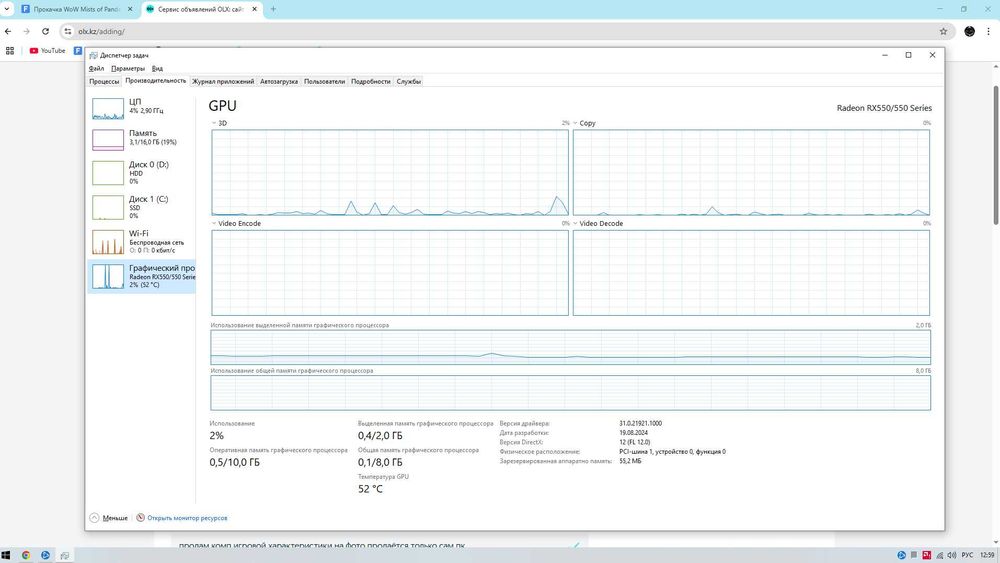Click the dedicated GPU memory usage graph
This screenshot has height=563, width=1000.
(x=570, y=347)
